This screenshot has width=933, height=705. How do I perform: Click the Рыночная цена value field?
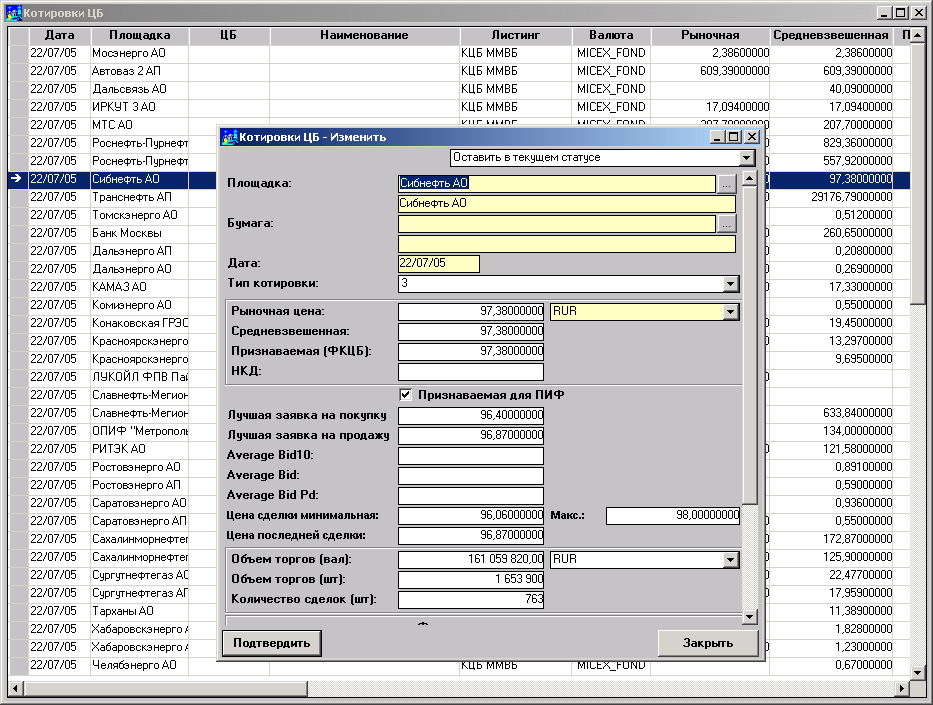click(x=471, y=311)
